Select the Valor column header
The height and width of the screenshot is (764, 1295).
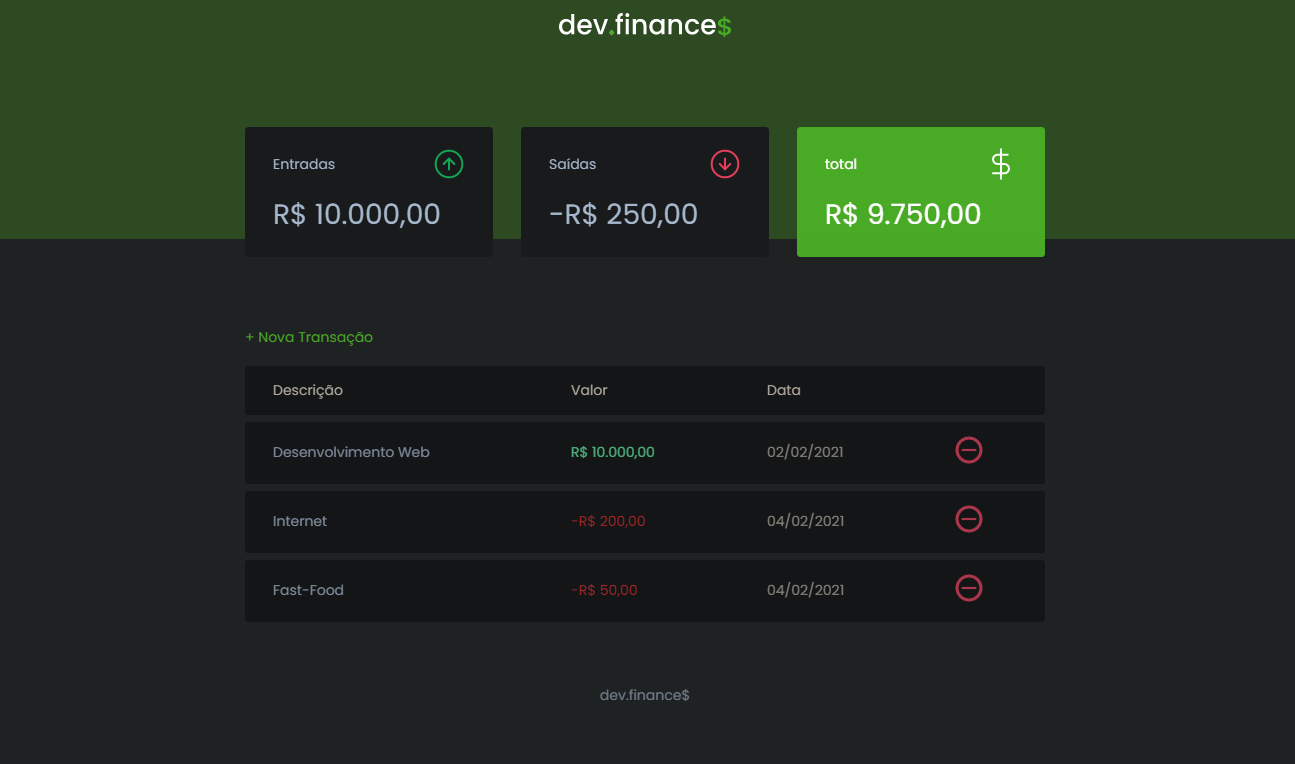(589, 390)
